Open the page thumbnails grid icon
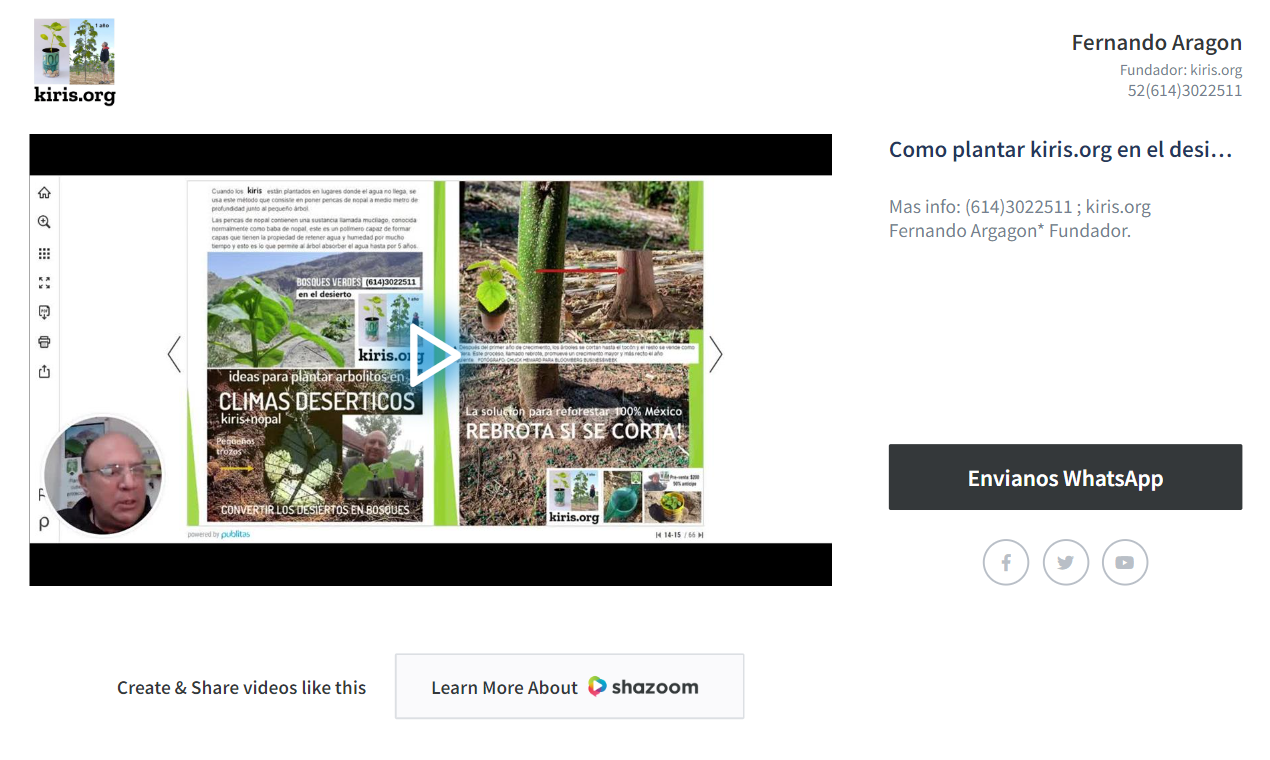This screenshot has width=1270, height=760. (x=44, y=253)
